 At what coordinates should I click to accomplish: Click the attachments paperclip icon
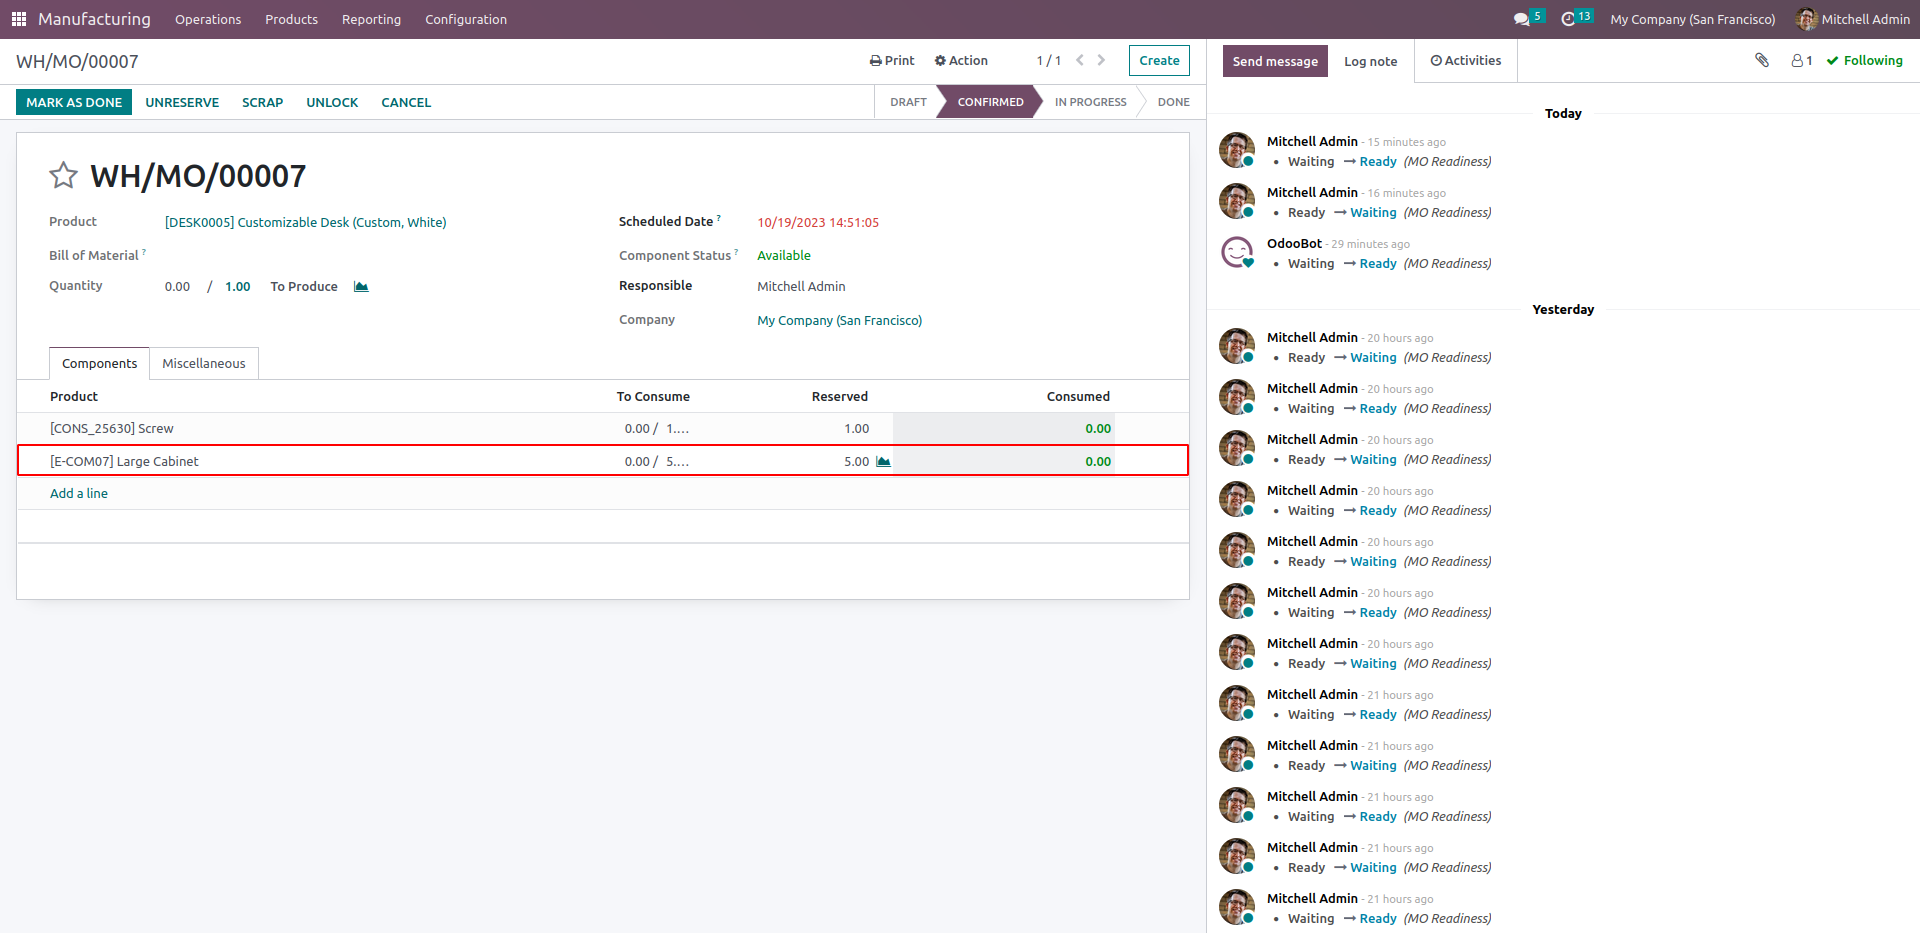click(x=1762, y=60)
